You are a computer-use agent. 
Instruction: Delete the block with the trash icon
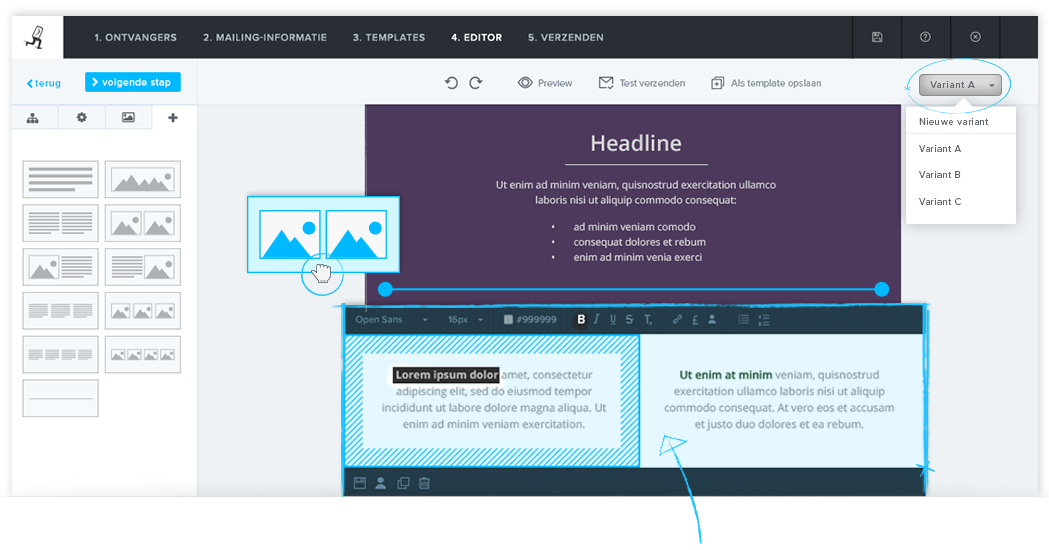click(x=424, y=484)
